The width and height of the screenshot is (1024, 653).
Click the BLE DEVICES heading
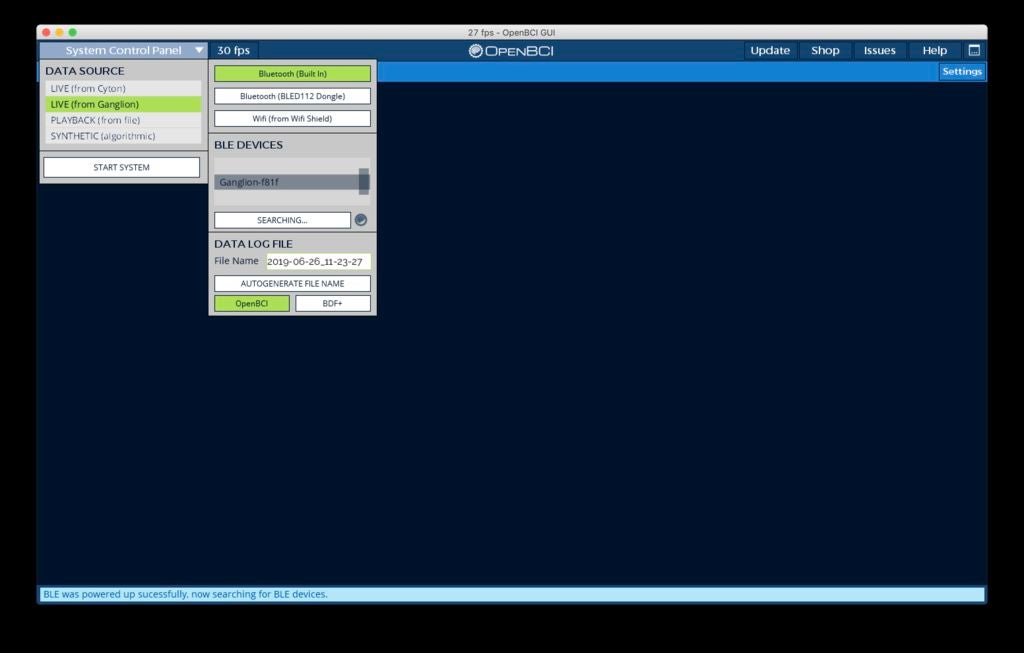(x=249, y=145)
